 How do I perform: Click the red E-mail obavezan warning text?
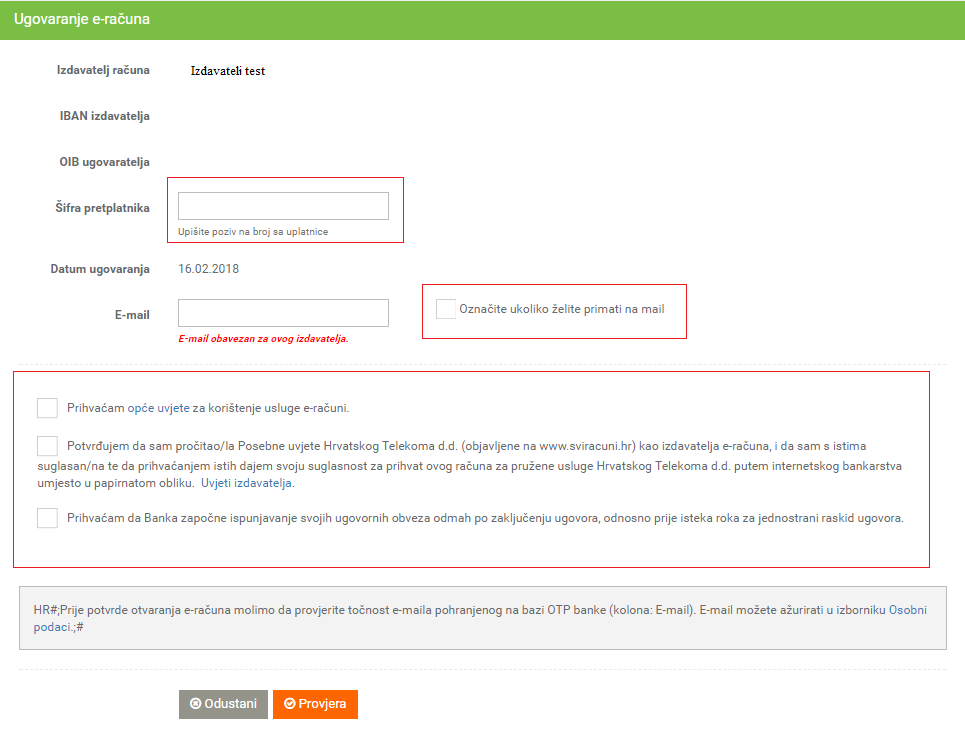tap(263, 339)
